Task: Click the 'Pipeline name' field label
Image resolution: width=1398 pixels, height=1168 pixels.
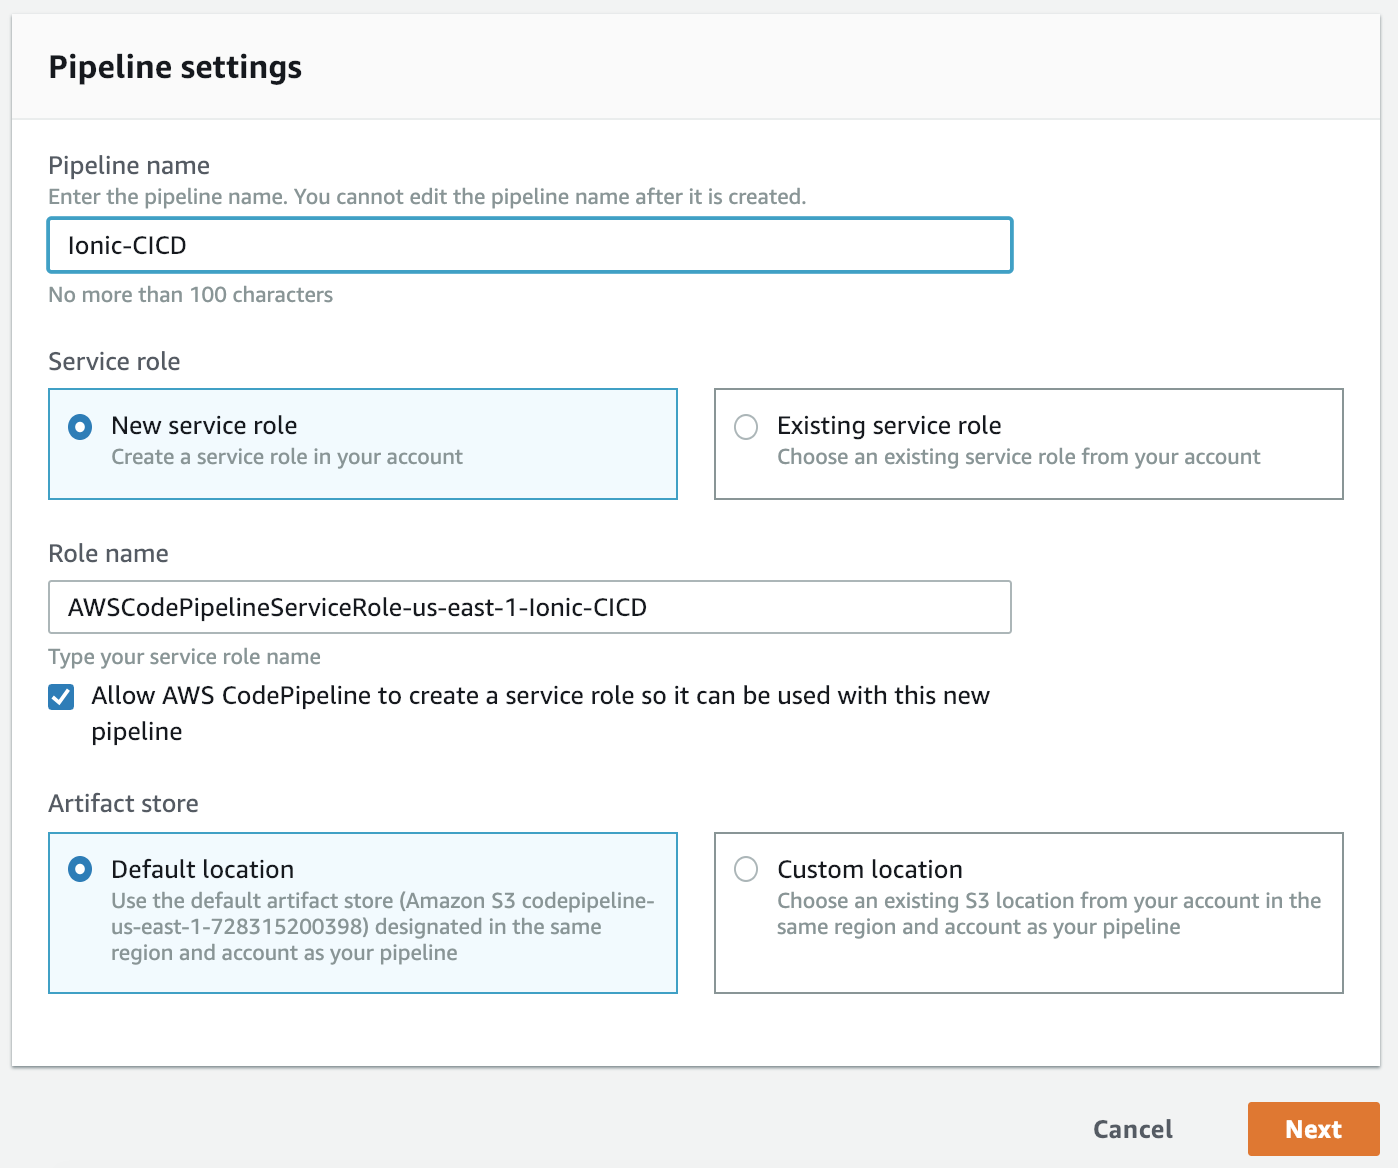Action: coord(129,165)
